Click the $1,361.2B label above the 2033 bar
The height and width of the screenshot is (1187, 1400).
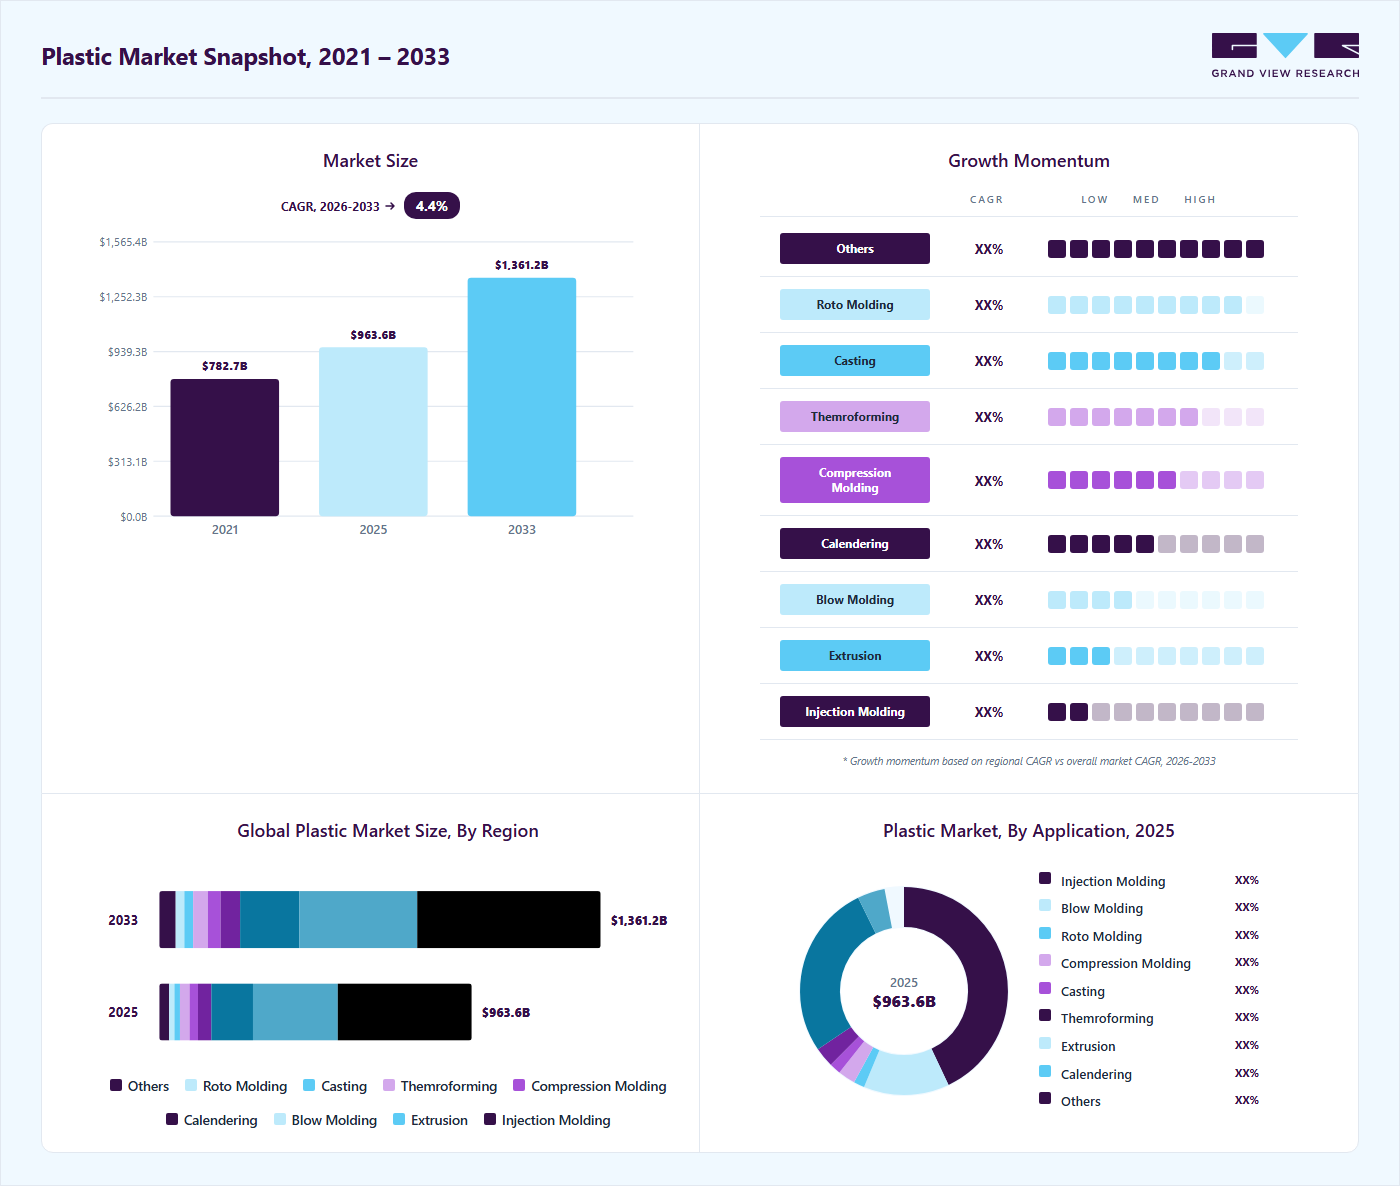tap(522, 265)
